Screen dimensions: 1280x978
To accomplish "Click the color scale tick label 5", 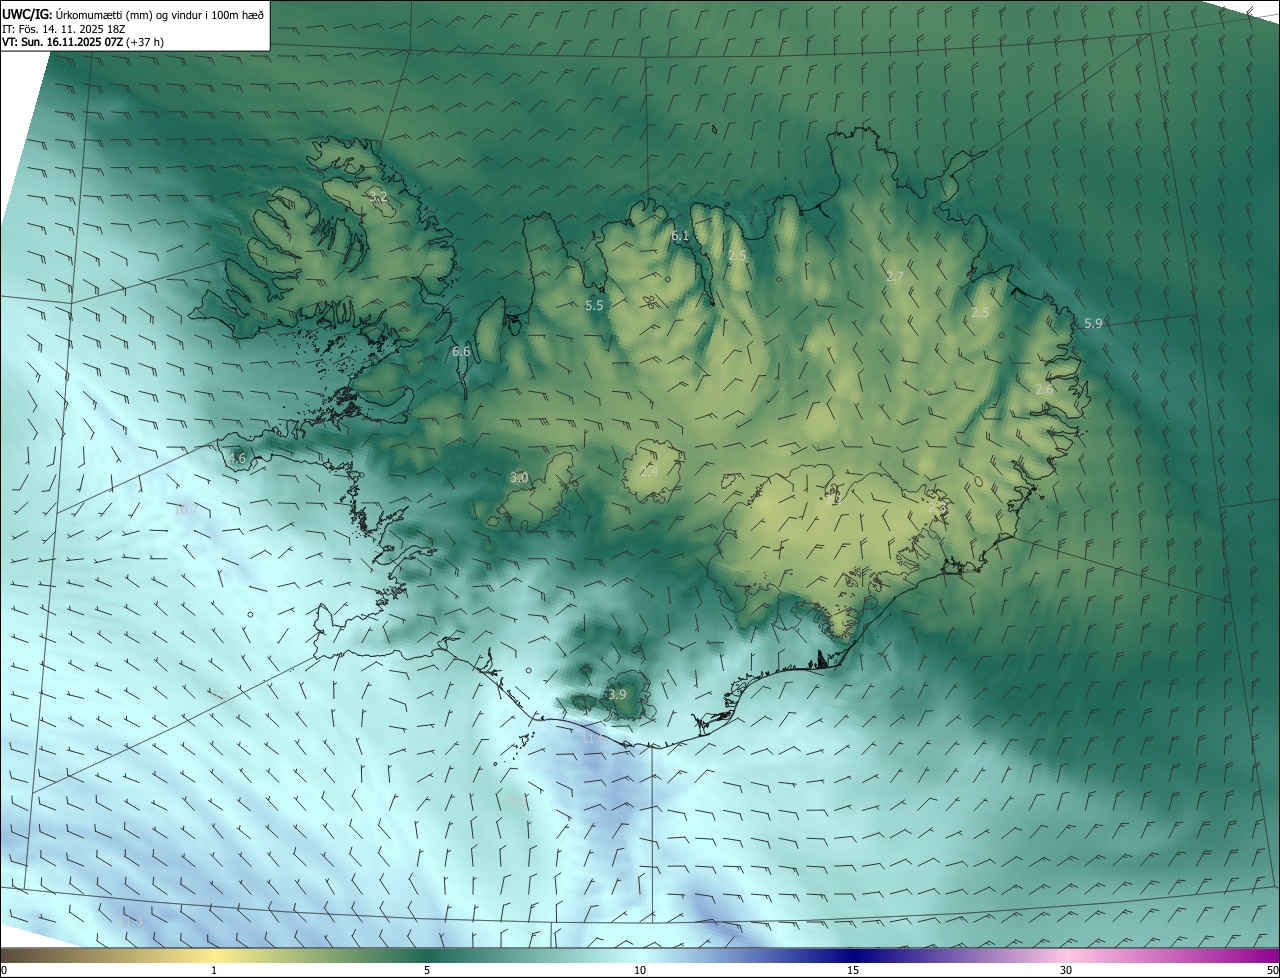I will [x=427, y=970].
